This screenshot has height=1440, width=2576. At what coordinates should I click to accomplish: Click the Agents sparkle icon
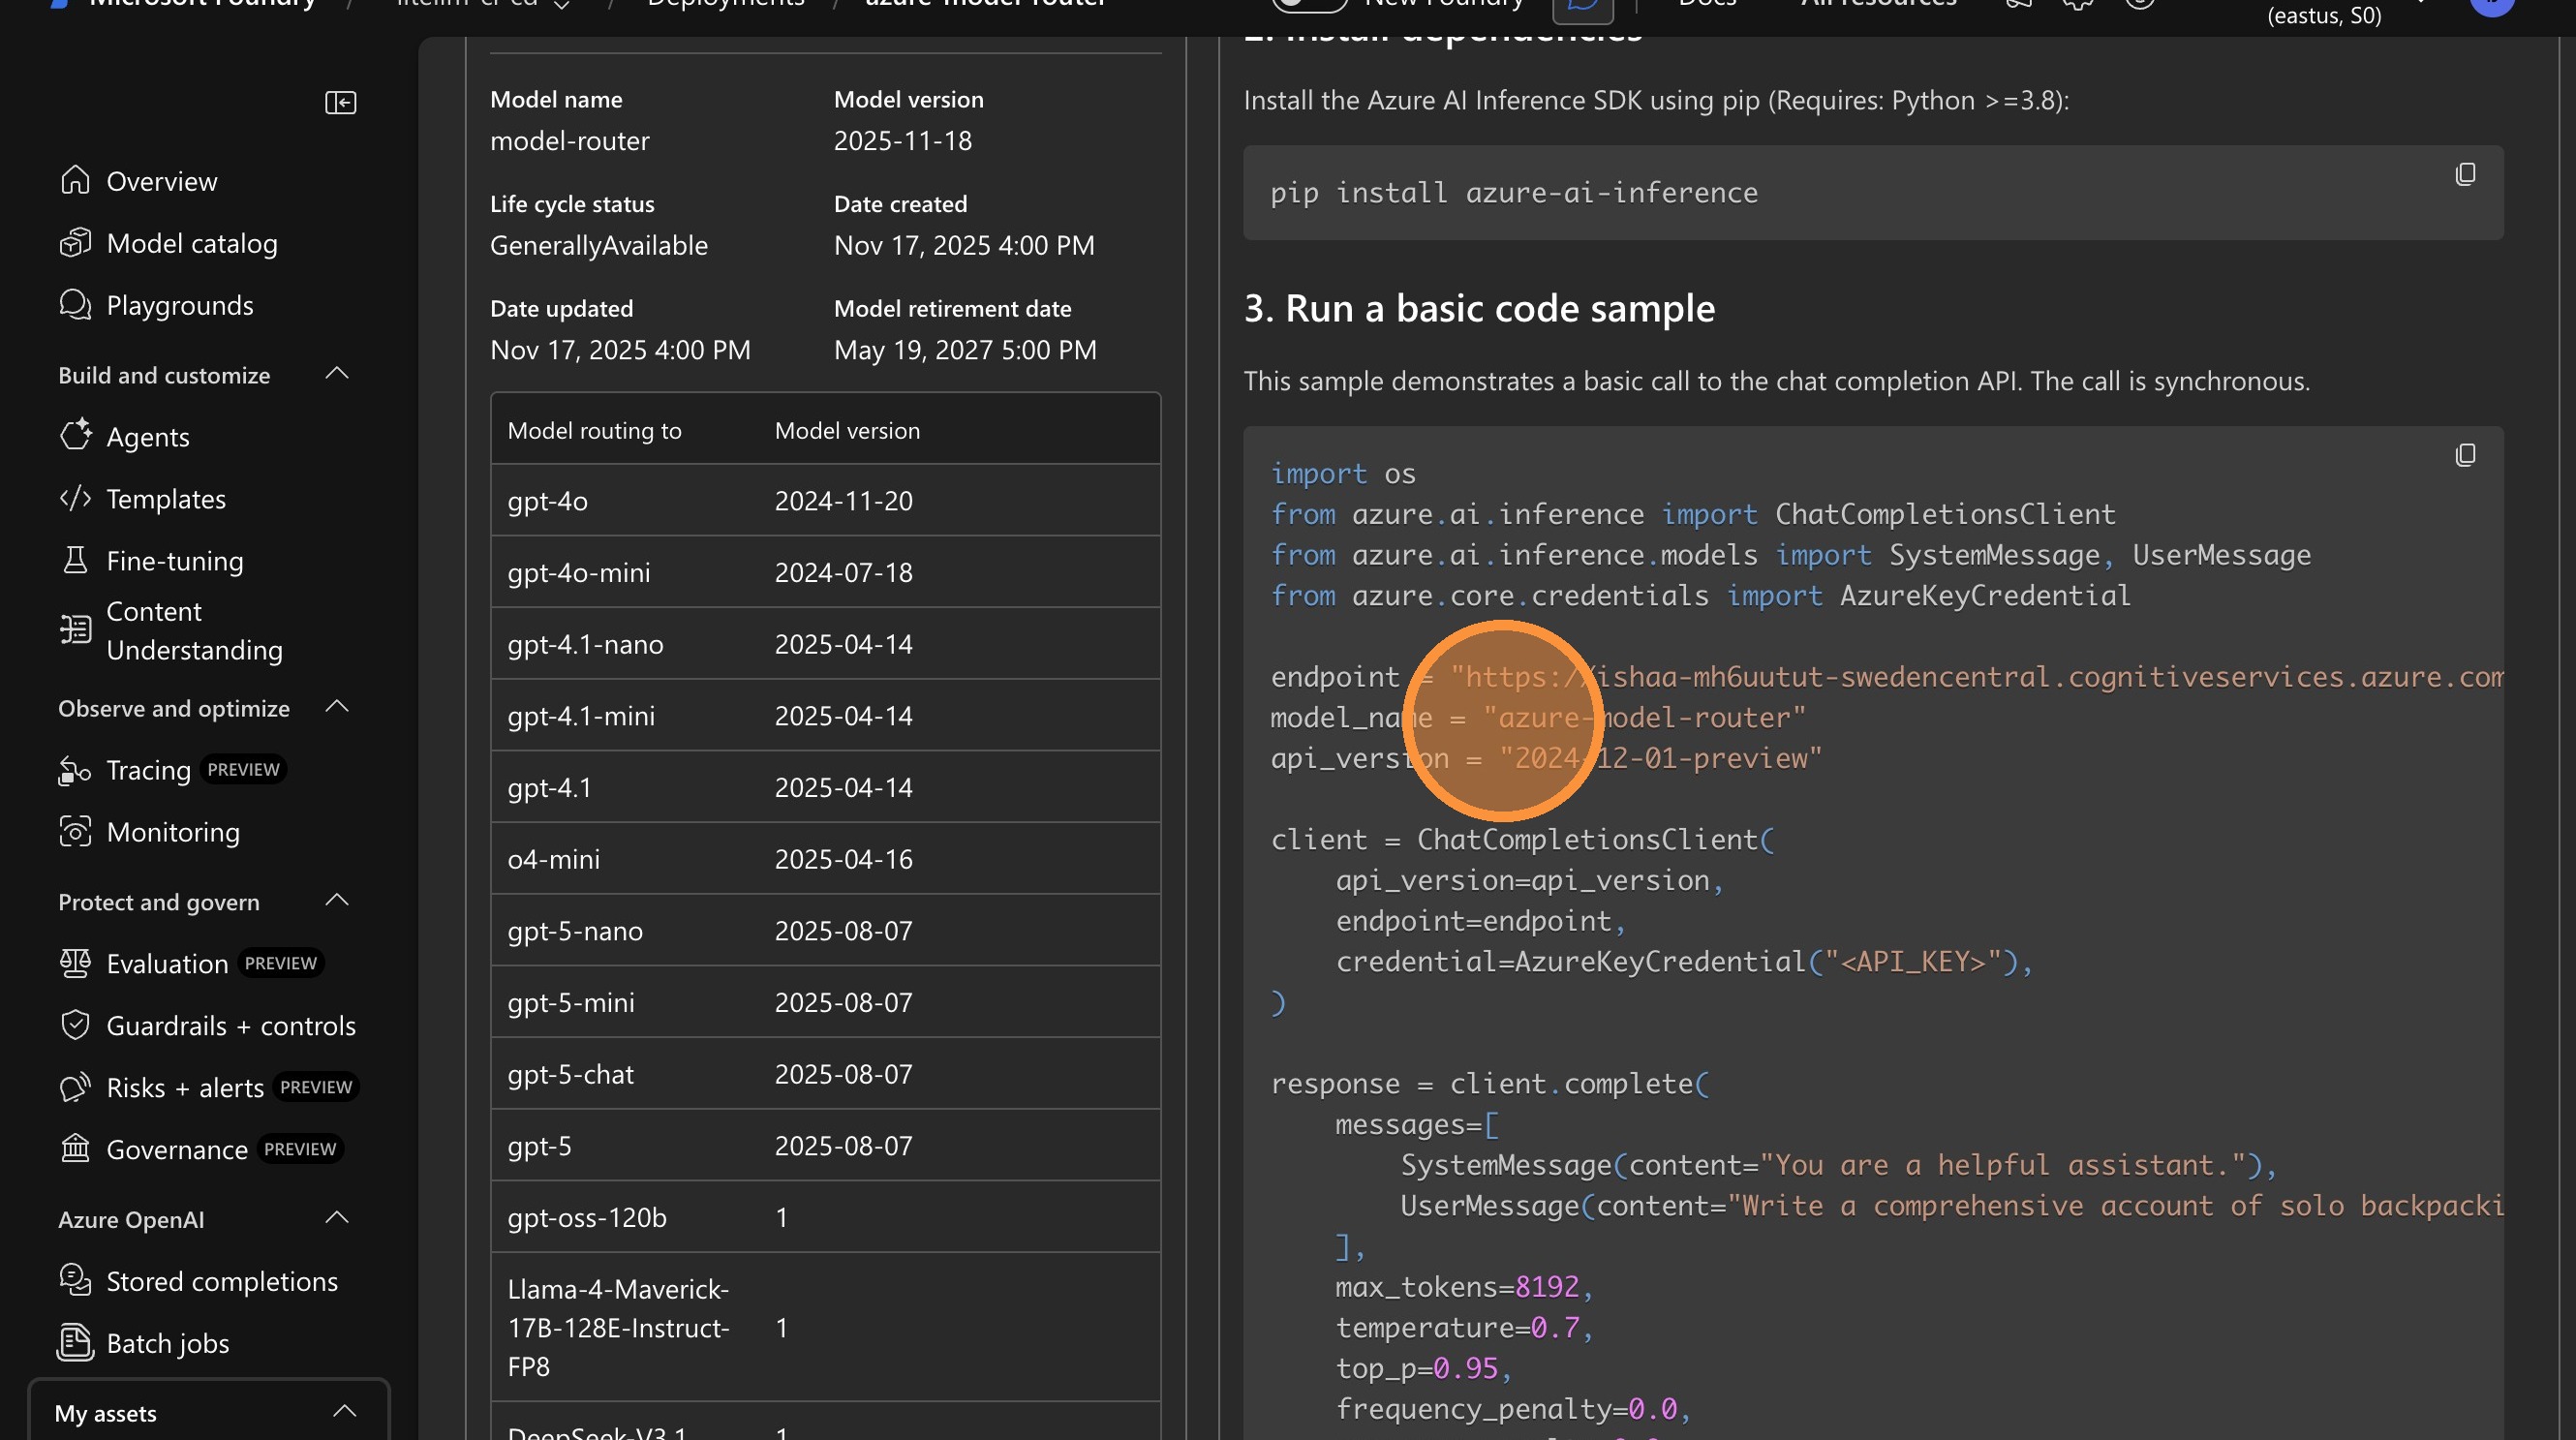click(x=75, y=436)
